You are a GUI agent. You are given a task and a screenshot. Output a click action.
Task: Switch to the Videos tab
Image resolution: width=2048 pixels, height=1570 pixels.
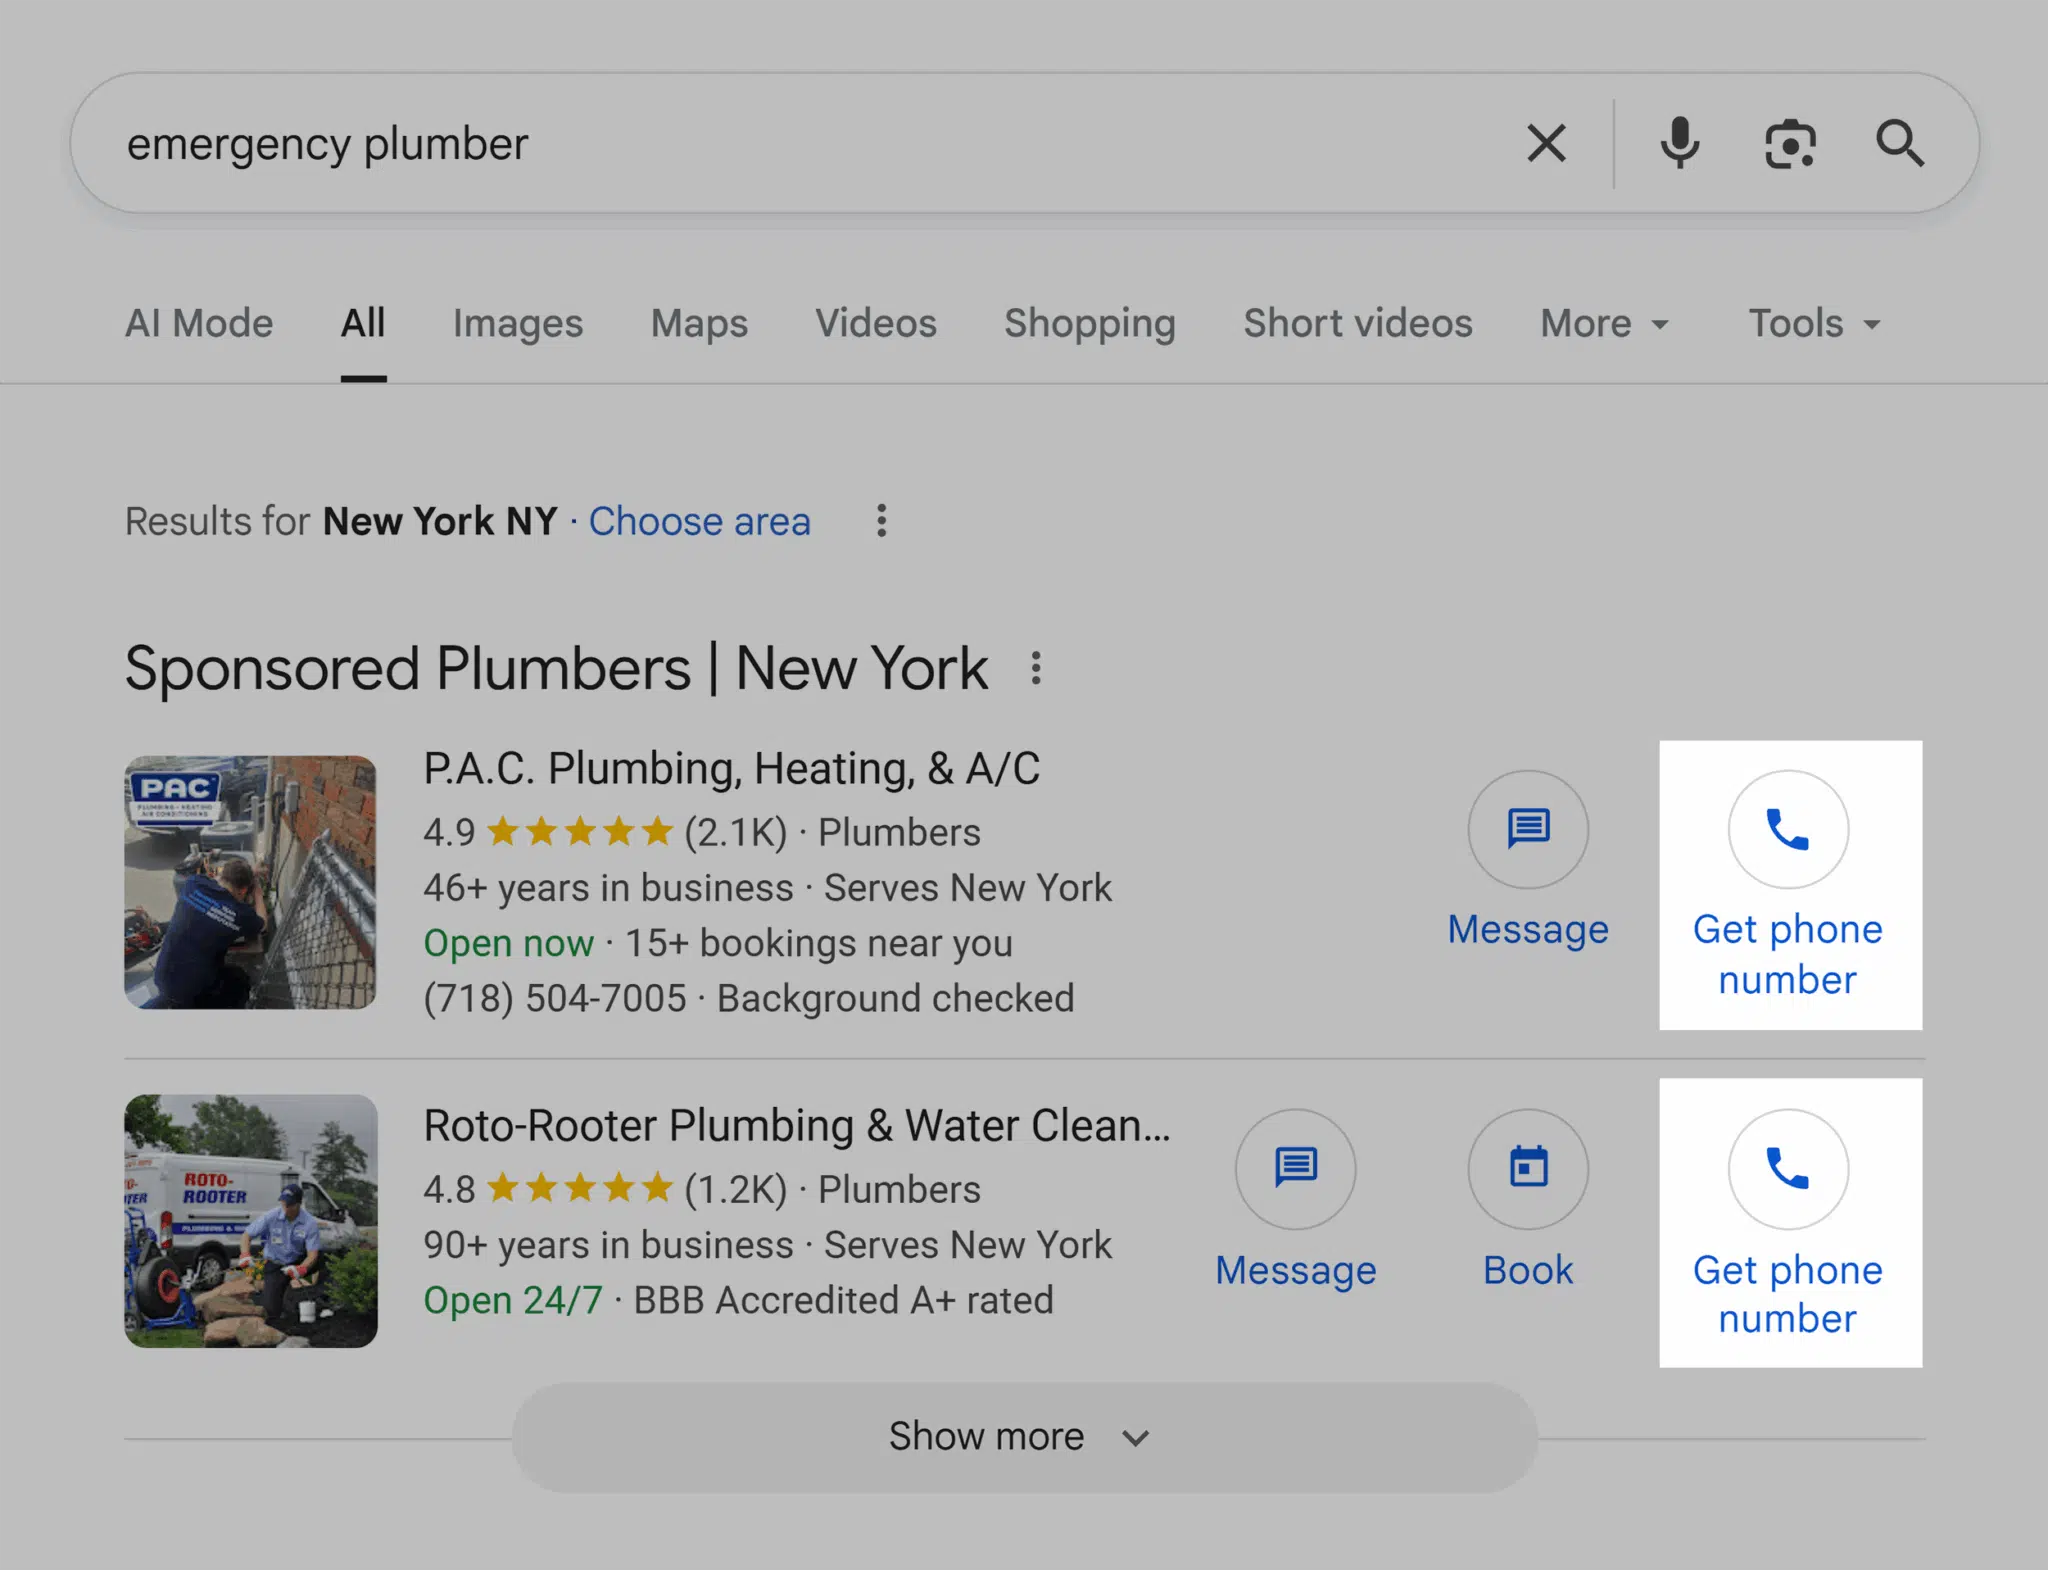876,323
